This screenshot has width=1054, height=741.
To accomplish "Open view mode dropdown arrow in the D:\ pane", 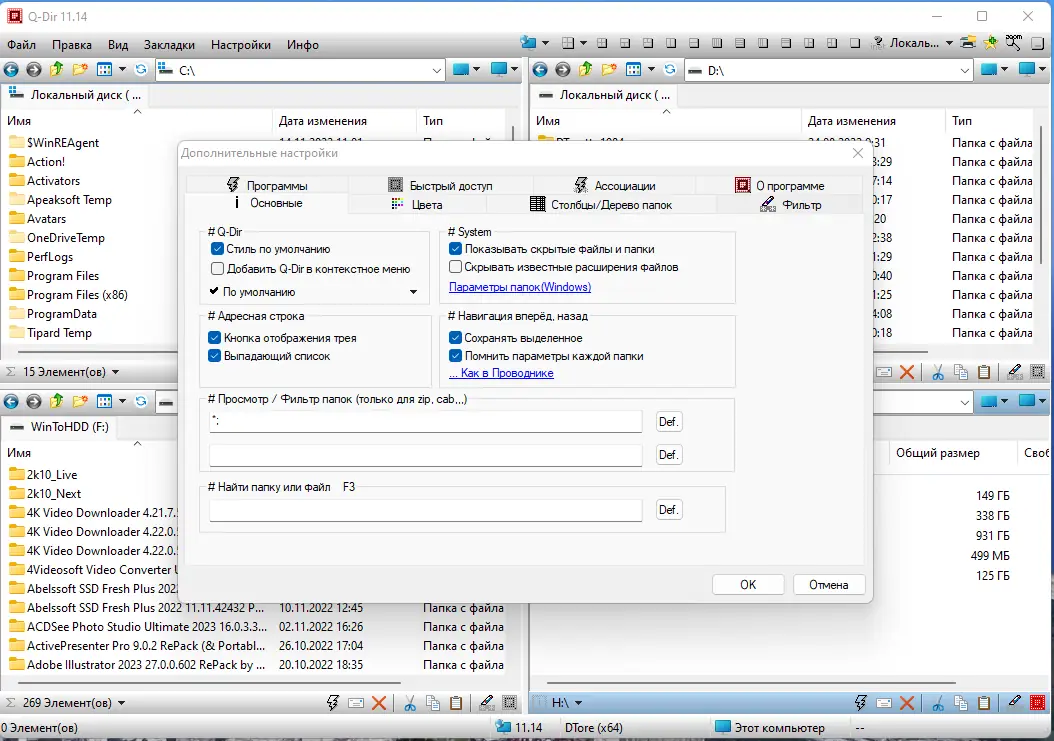I will tap(651, 69).
